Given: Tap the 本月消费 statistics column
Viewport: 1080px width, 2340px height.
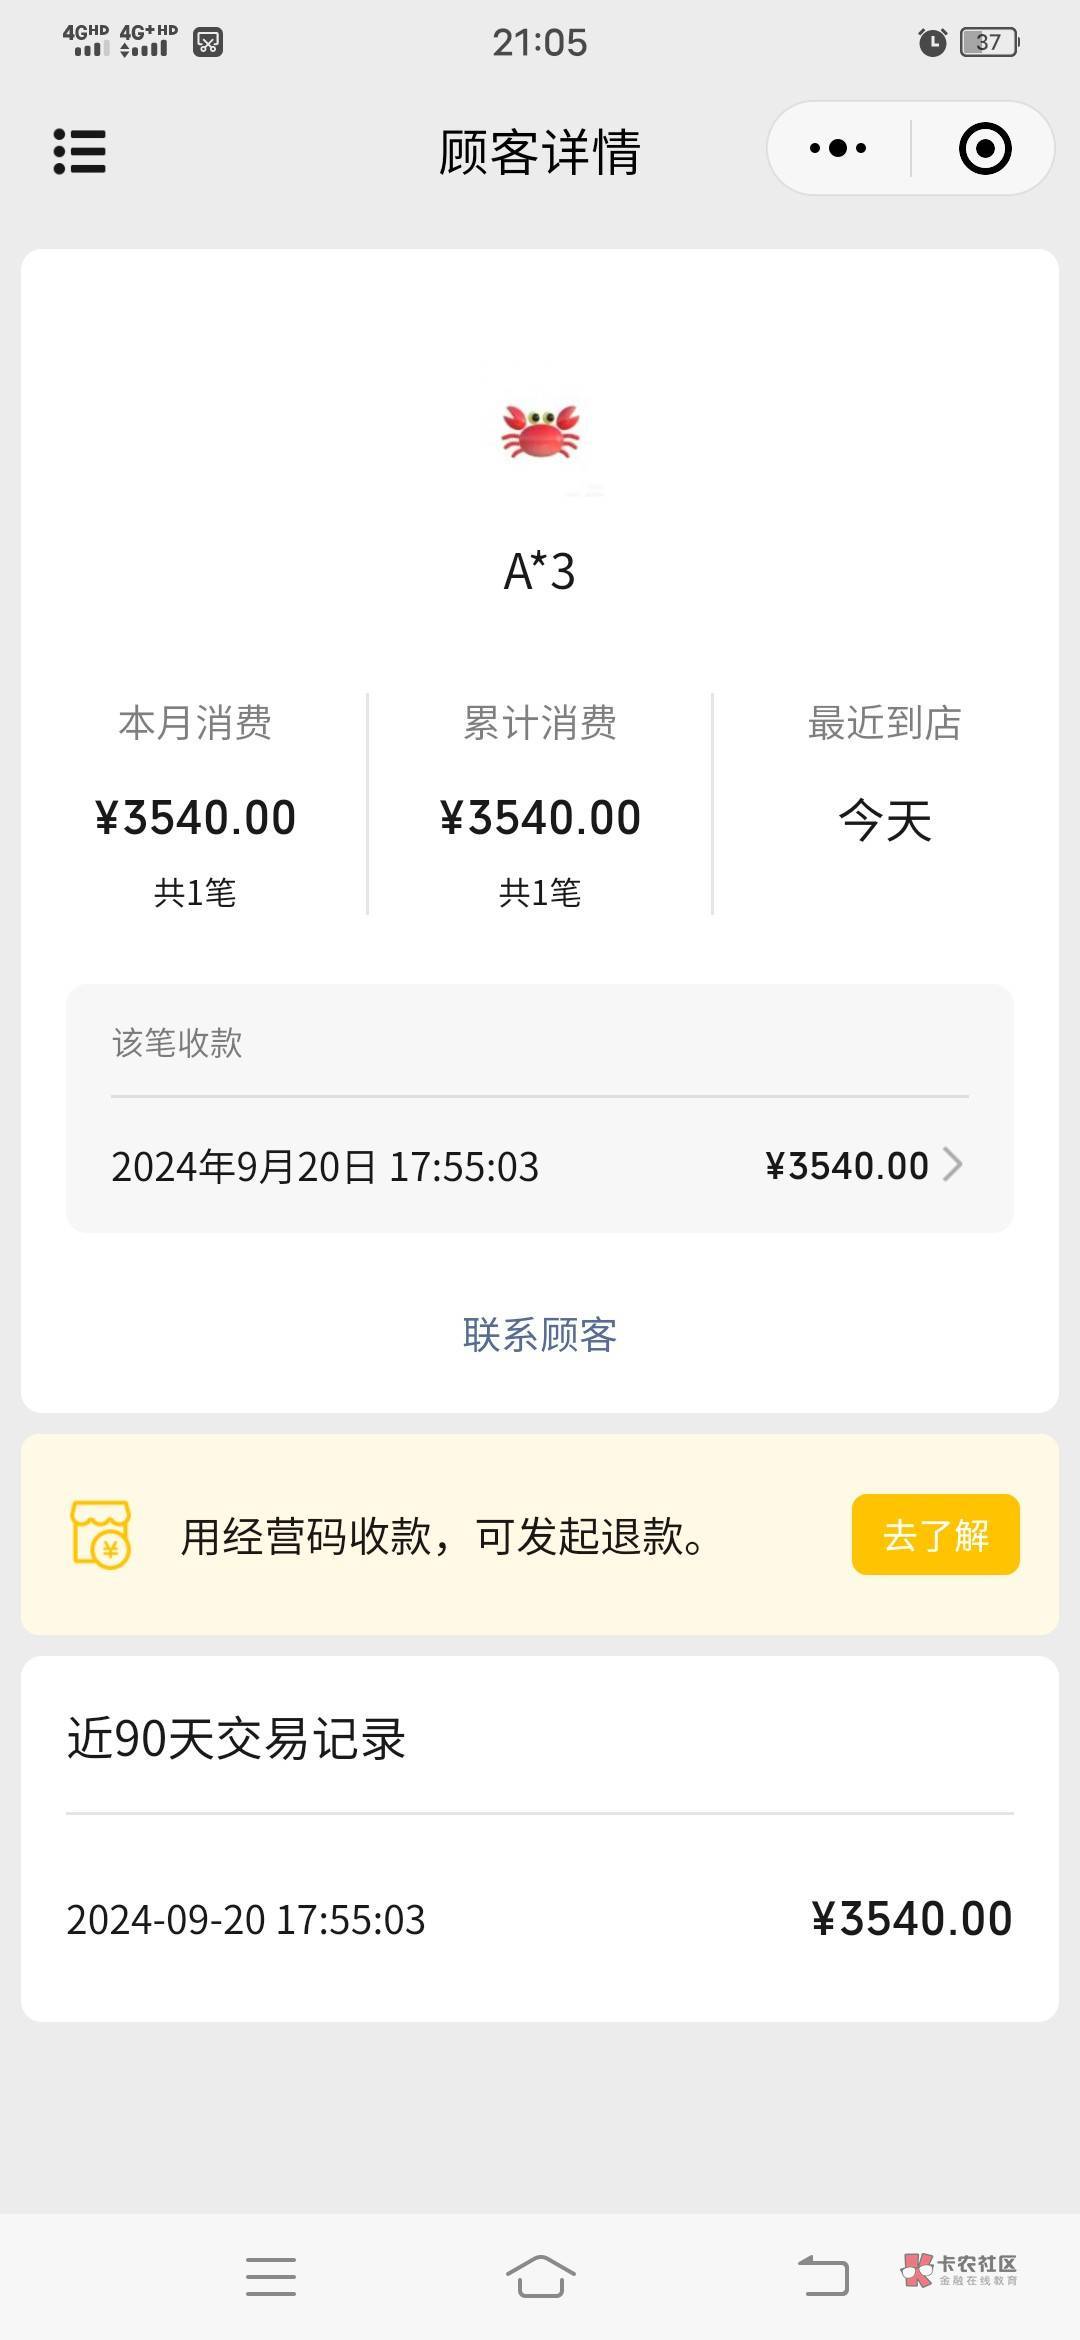Looking at the screenshot, I should (195, 804).
